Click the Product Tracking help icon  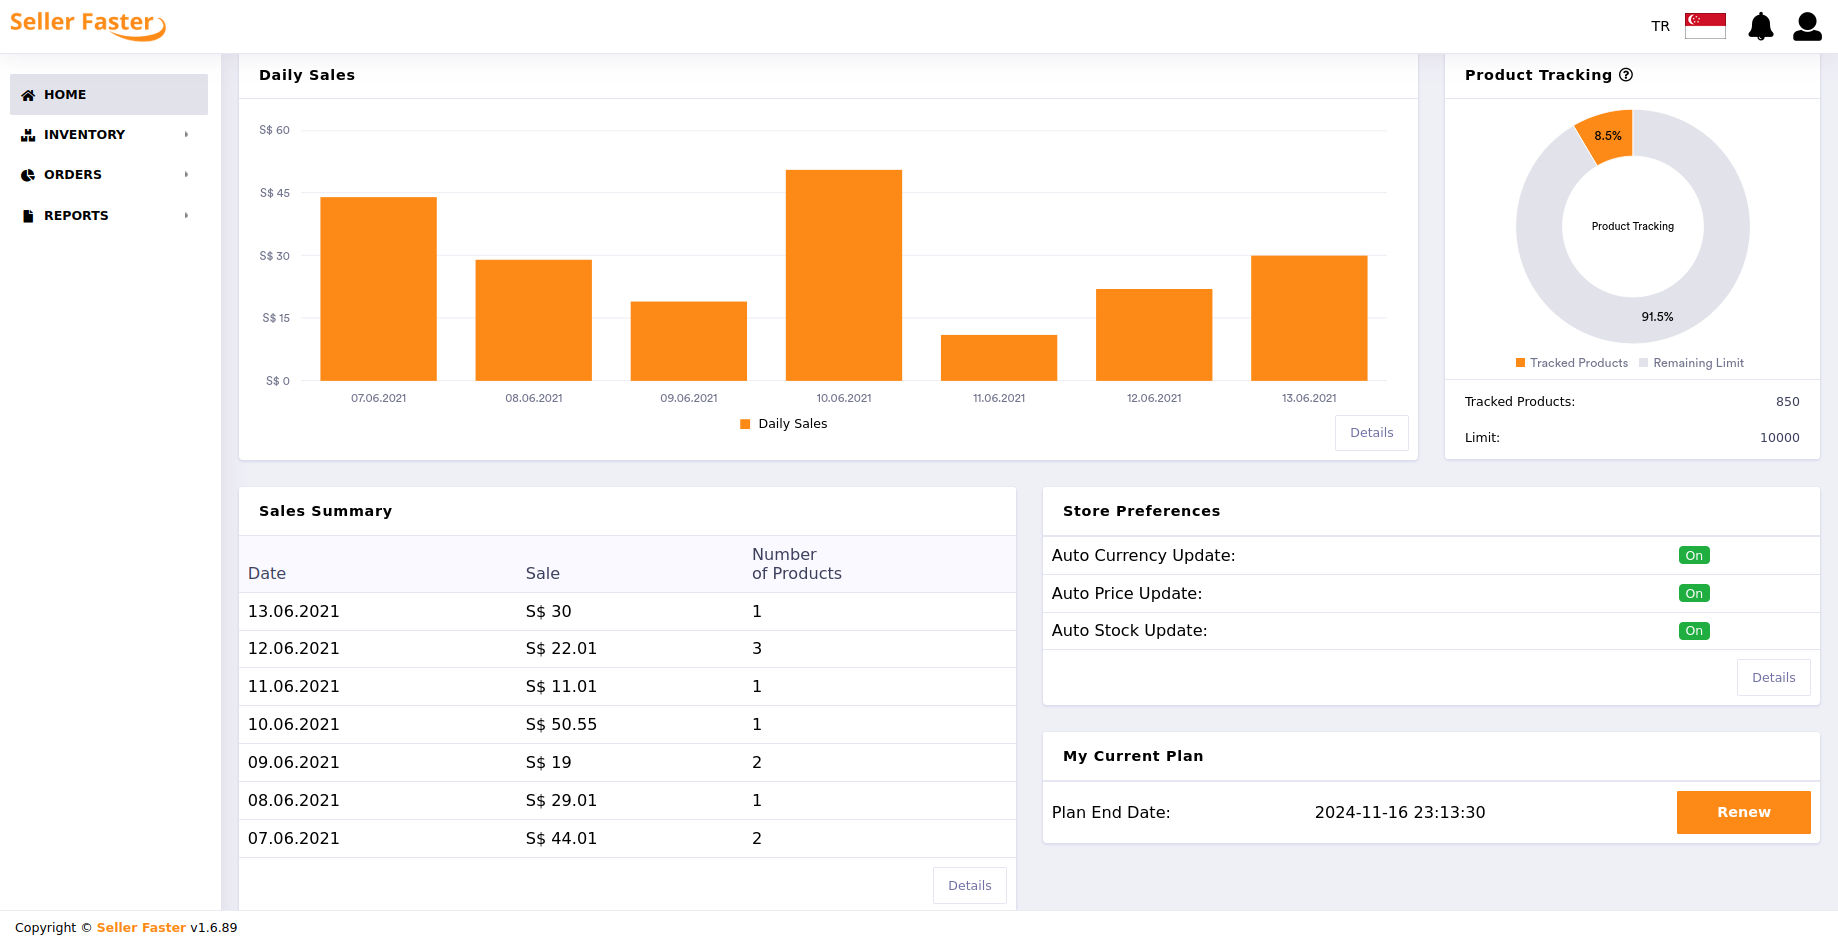(1626, 75)
